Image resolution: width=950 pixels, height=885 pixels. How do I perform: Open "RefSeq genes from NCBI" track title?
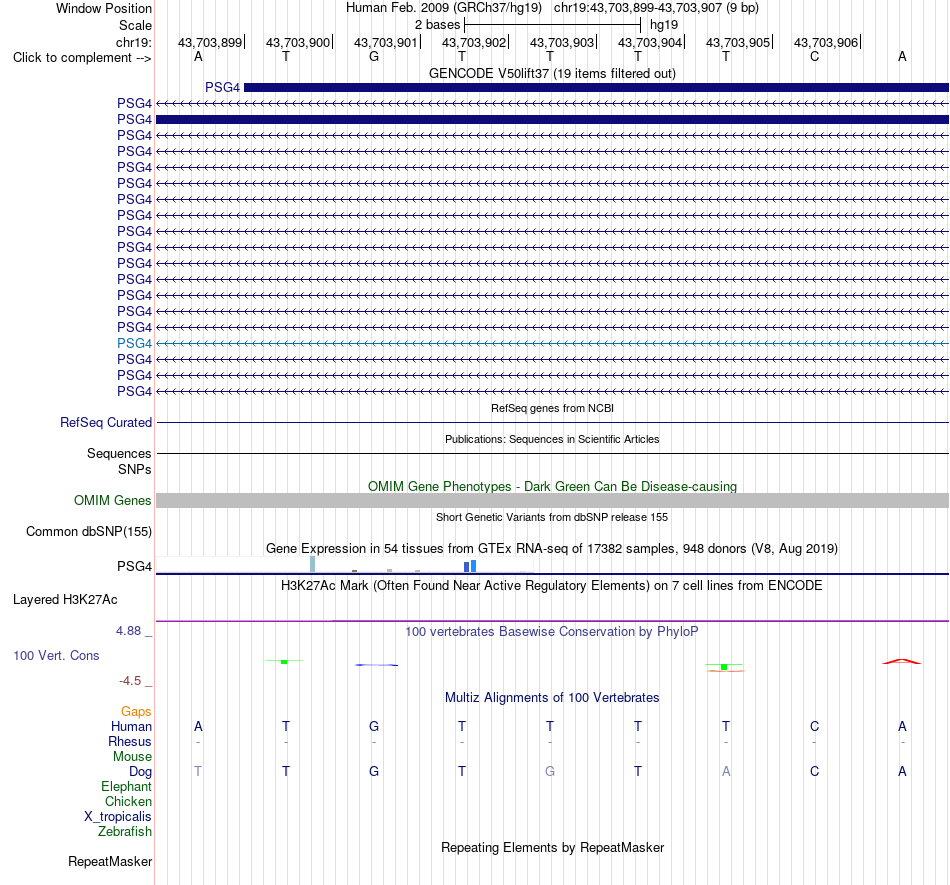552,408
